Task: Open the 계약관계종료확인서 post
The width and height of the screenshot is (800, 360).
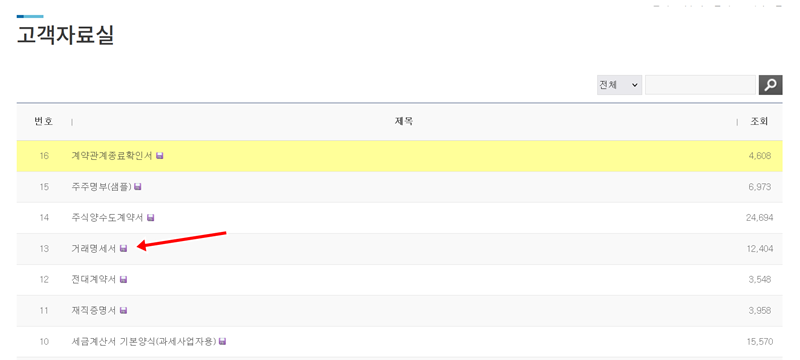Action: point(112,156)
